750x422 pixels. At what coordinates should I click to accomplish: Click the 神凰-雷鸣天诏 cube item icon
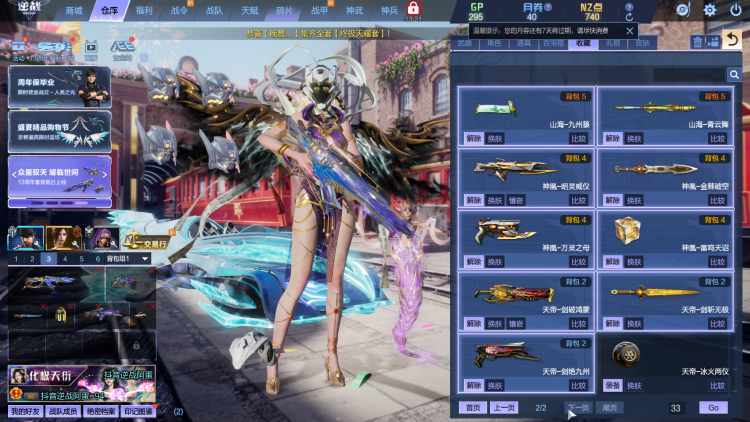click(x=627, y=230)
